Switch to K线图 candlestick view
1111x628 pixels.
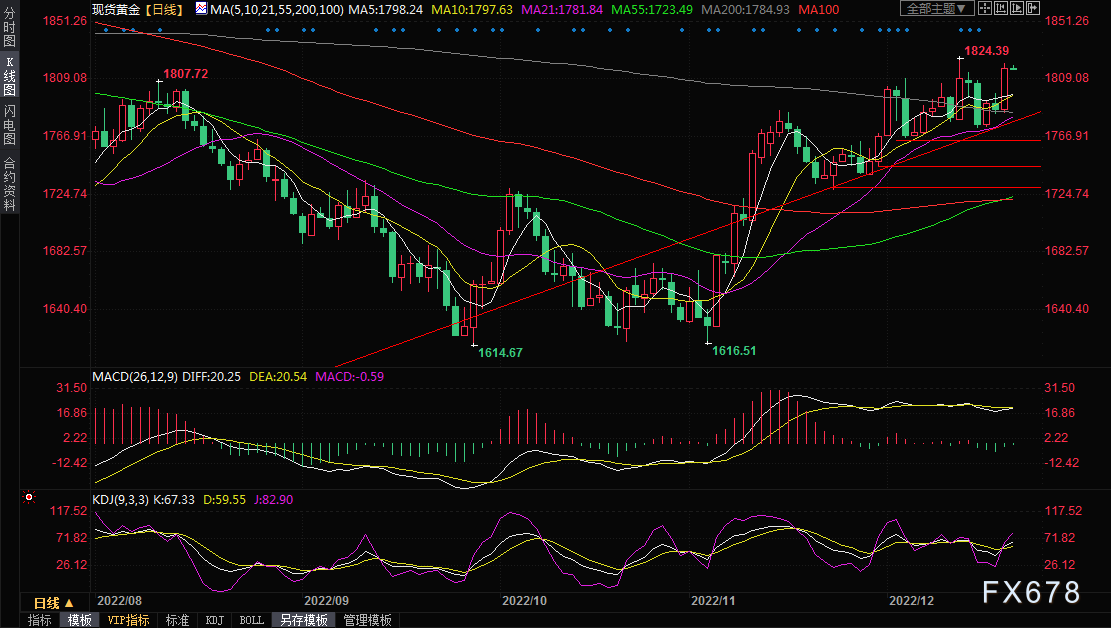(9, 75)
